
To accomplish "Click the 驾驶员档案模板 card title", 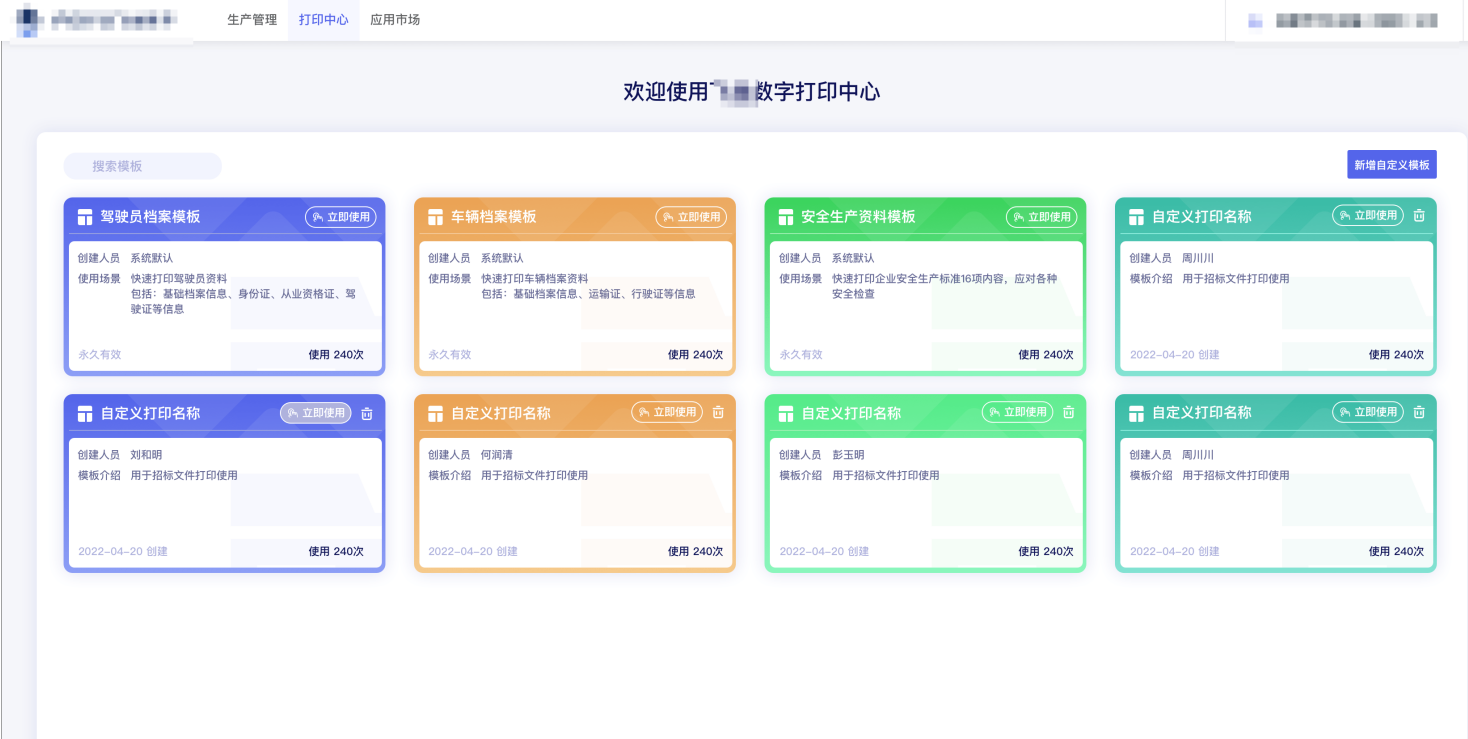I will click(x=150, y=217).
